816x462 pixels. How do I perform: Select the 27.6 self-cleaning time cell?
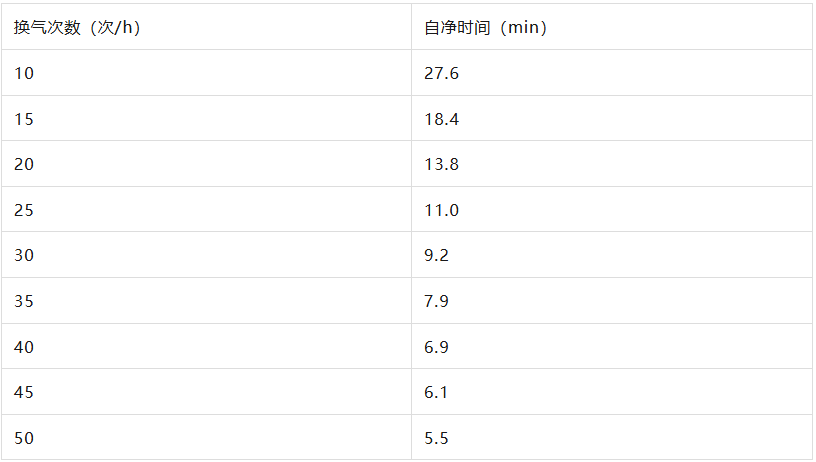pos(441,73)
